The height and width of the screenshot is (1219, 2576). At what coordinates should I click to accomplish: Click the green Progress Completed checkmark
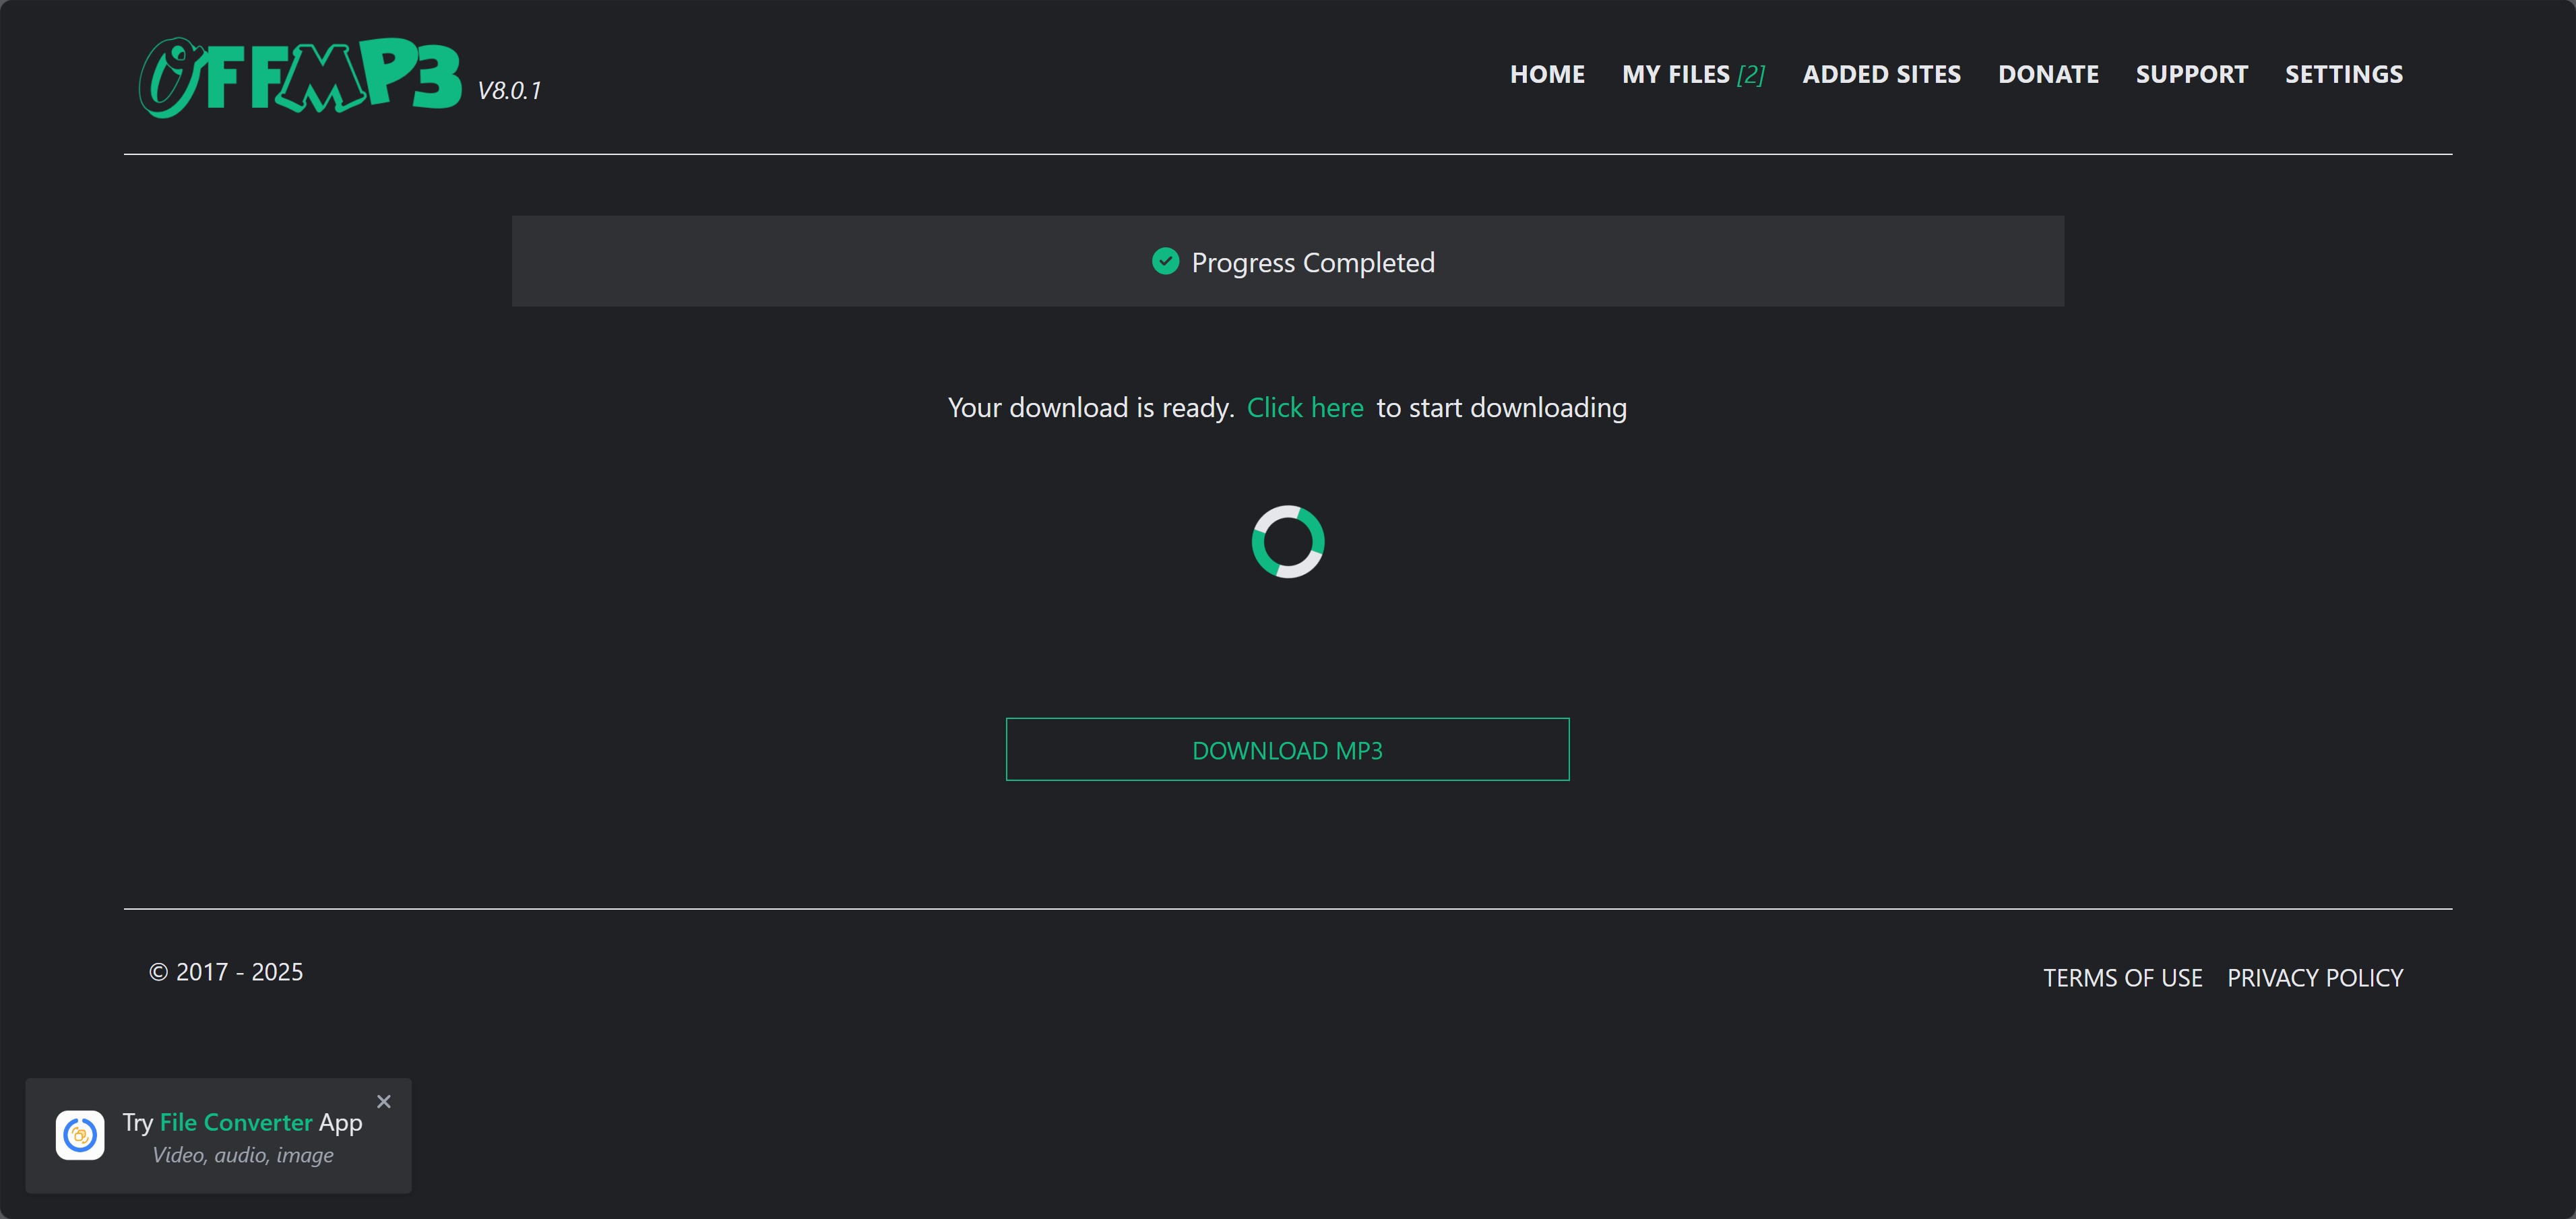tap(1165, 261)
